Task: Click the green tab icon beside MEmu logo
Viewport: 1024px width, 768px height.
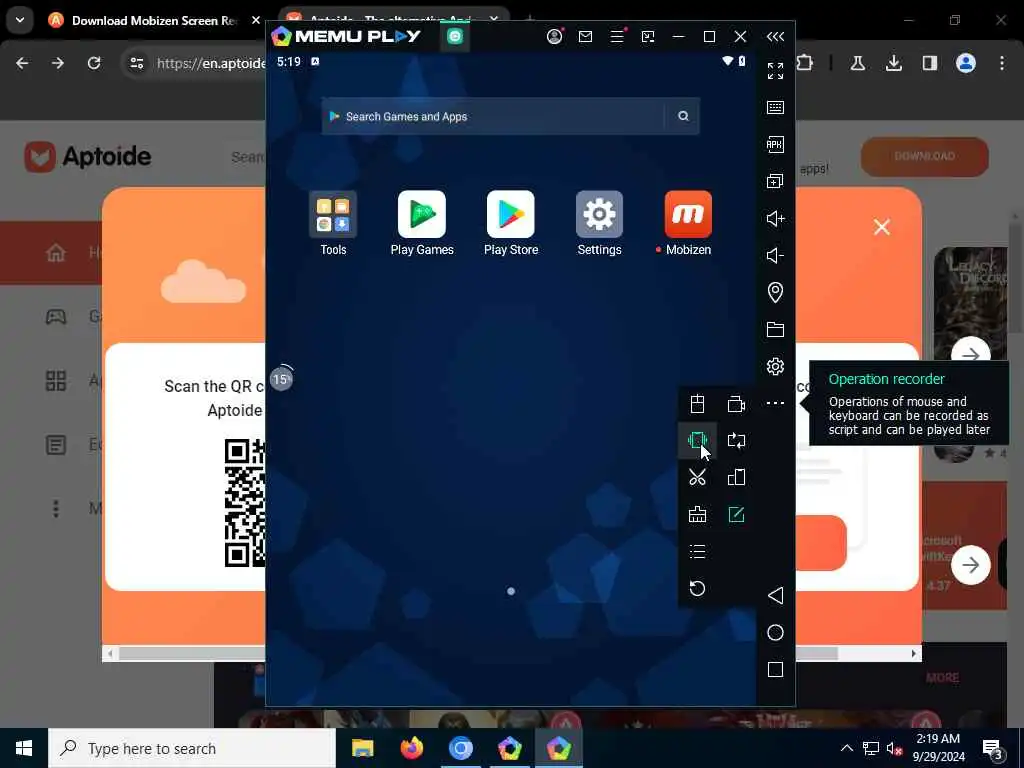Action: 455,37
